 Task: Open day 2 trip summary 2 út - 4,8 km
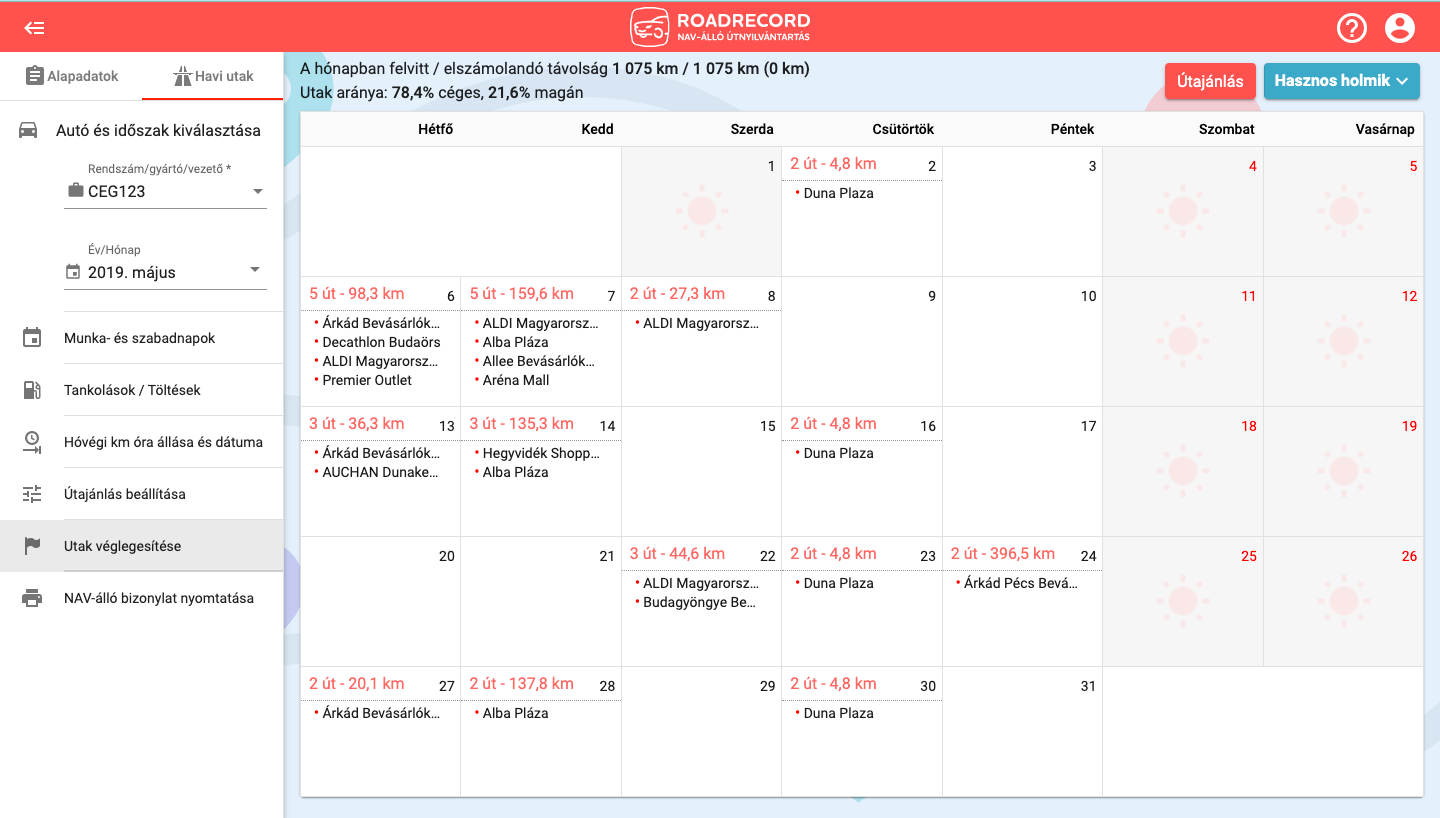point(833,164)
